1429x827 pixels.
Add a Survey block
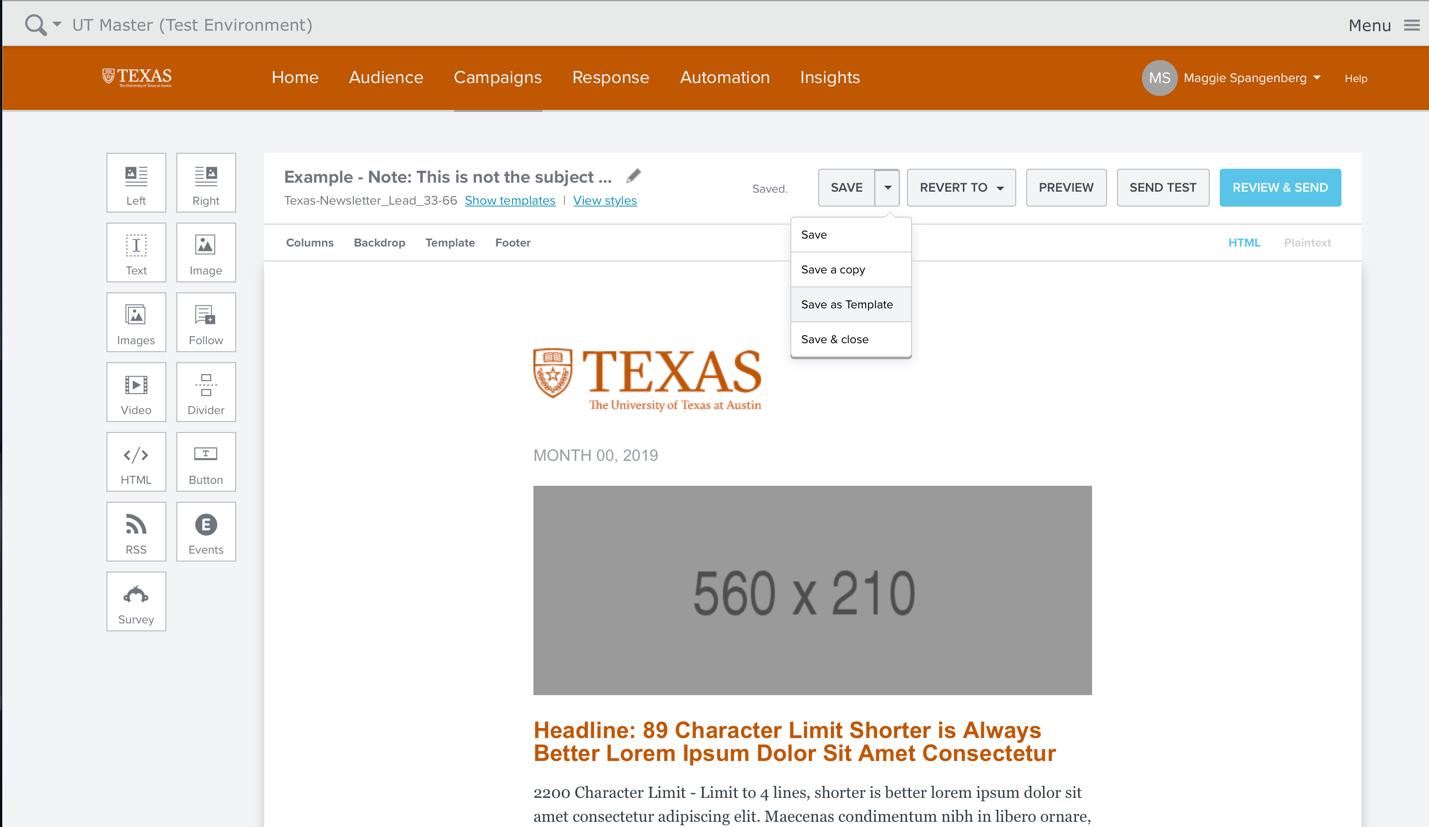(x=136, y=601)
